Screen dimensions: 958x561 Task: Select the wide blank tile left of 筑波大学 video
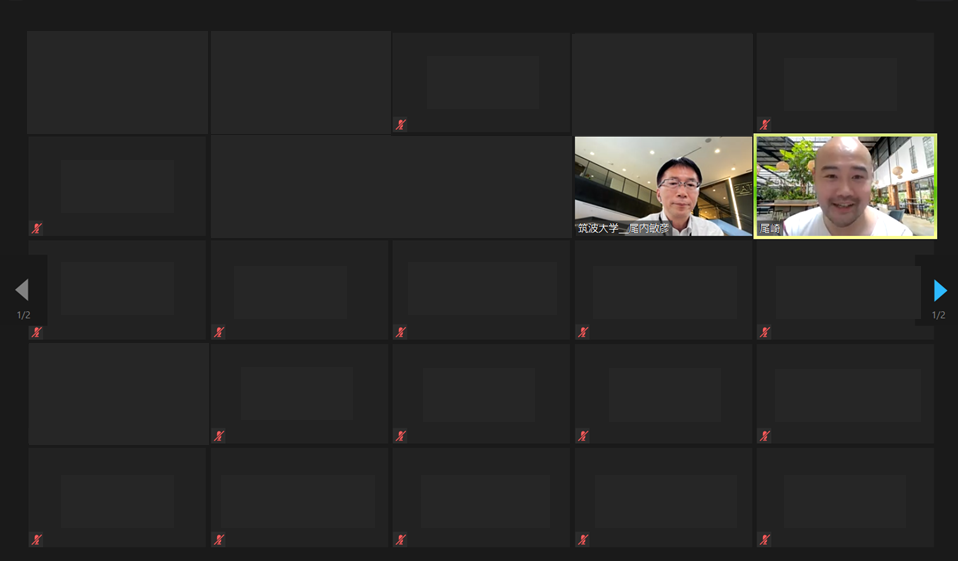point(391,186)
